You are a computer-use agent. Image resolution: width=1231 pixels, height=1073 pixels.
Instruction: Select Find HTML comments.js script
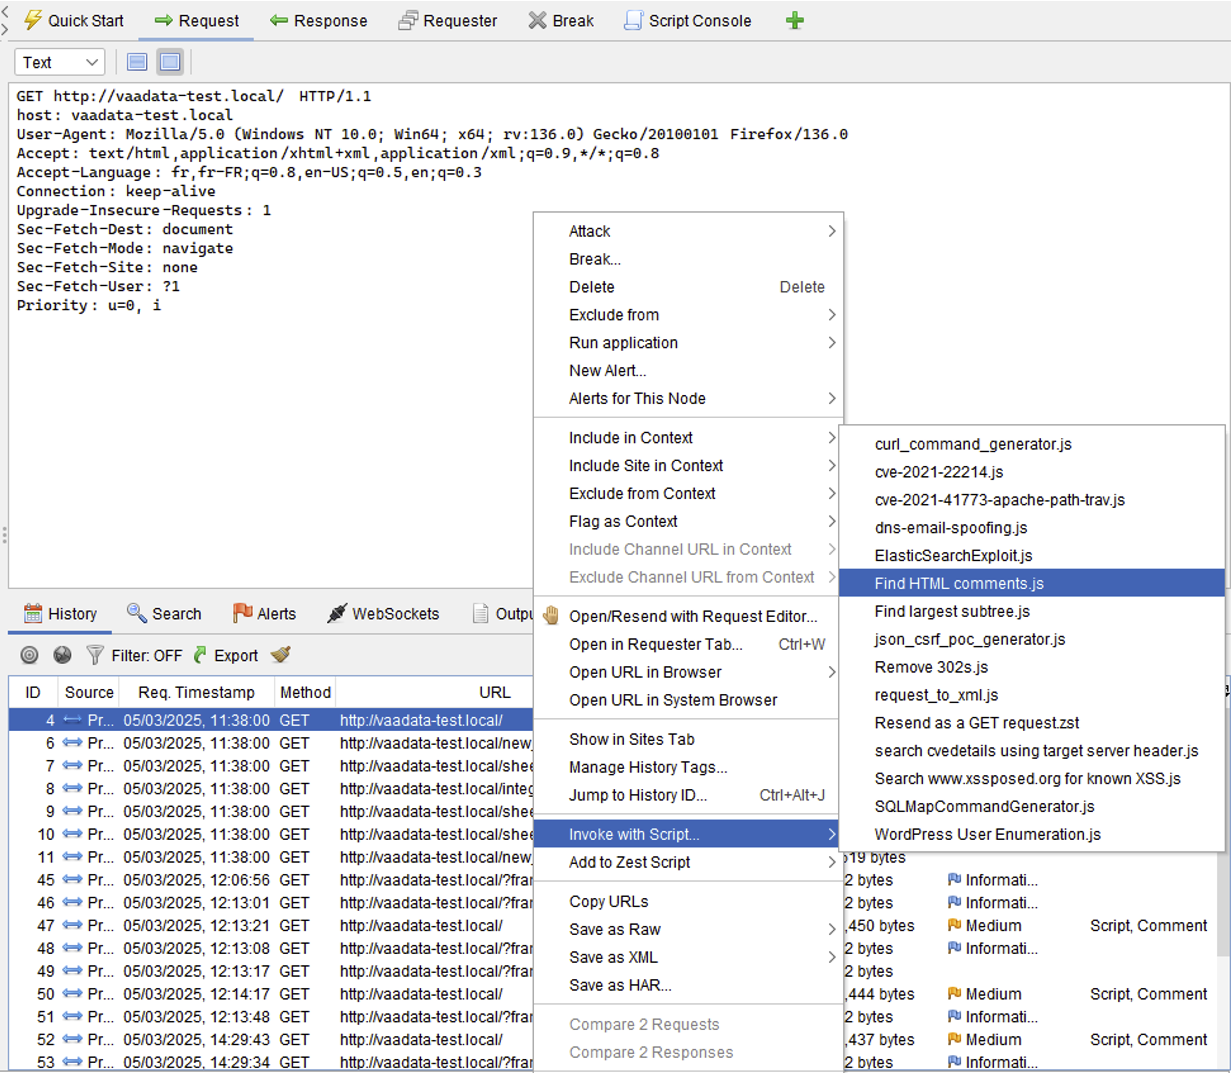pos(958,583)
